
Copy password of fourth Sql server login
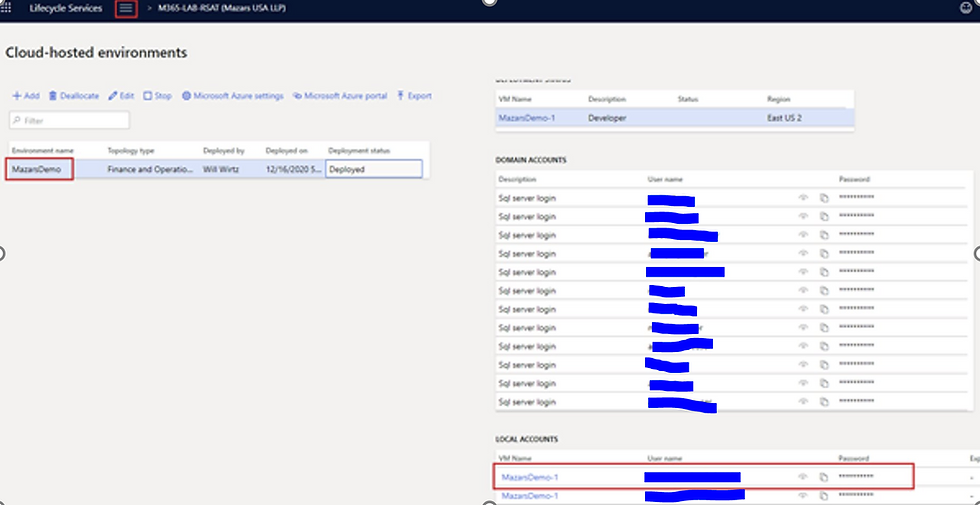824,254
